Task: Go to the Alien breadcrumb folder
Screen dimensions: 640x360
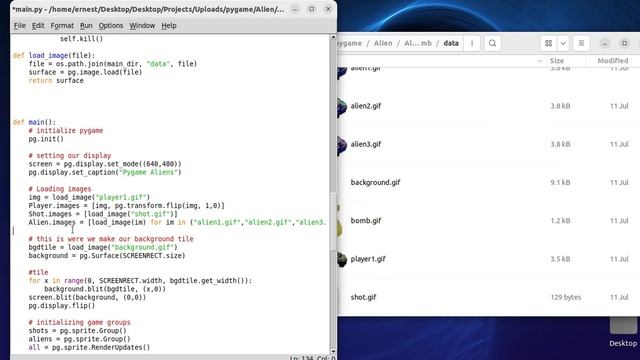Action: (383, 43)
